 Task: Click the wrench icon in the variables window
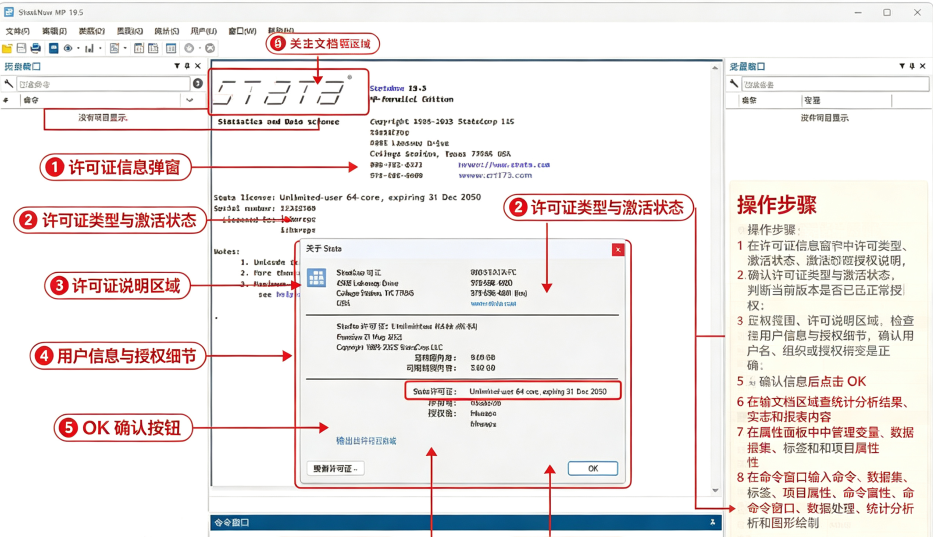tap(734, 84)
